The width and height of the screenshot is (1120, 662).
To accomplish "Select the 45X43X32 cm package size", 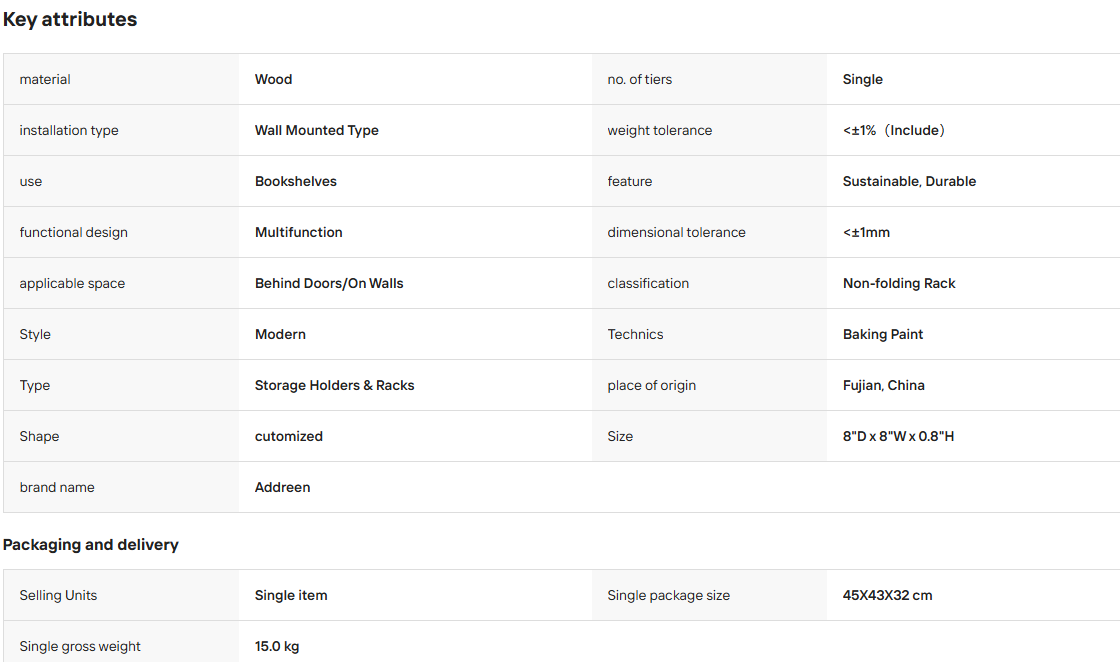I will pos(887,596).
